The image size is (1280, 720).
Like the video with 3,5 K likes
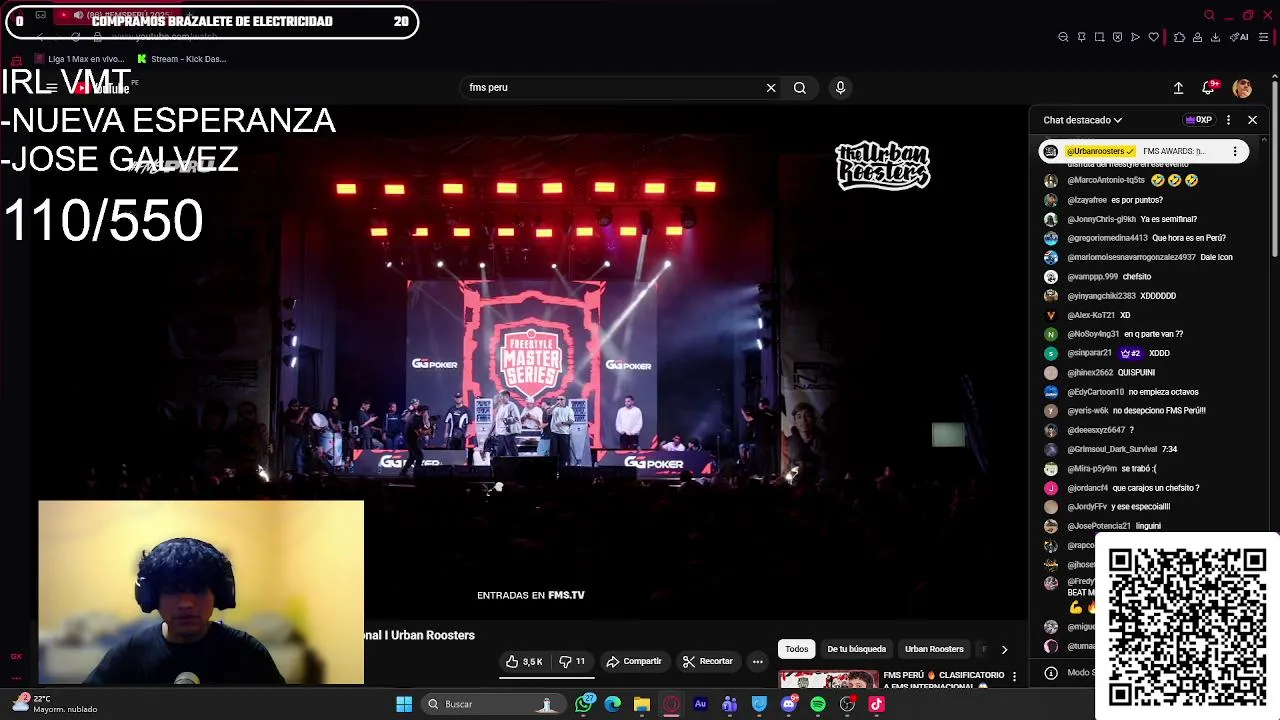(524, 662)
